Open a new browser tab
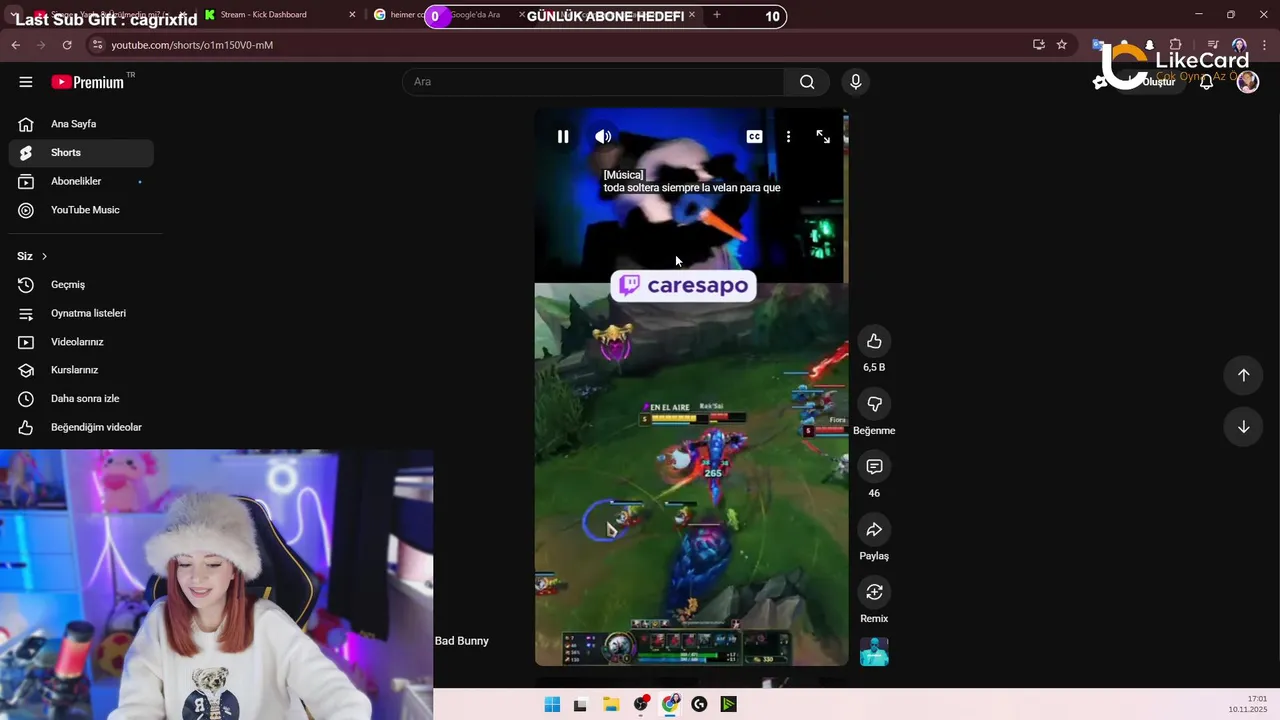 [717, 15]
